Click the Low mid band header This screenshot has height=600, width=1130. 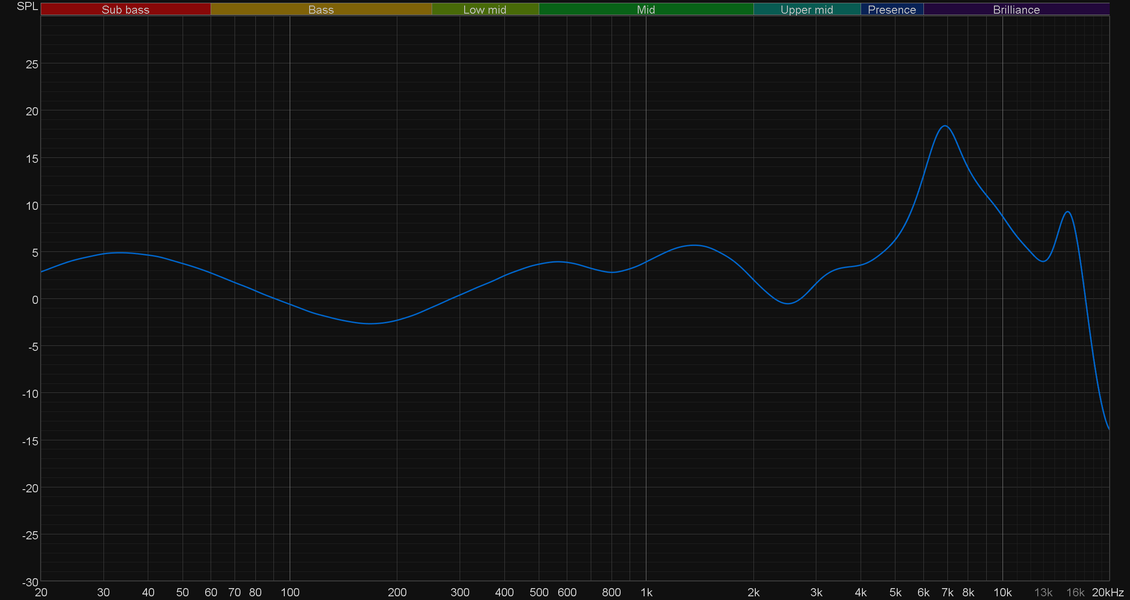coord(485,9)
